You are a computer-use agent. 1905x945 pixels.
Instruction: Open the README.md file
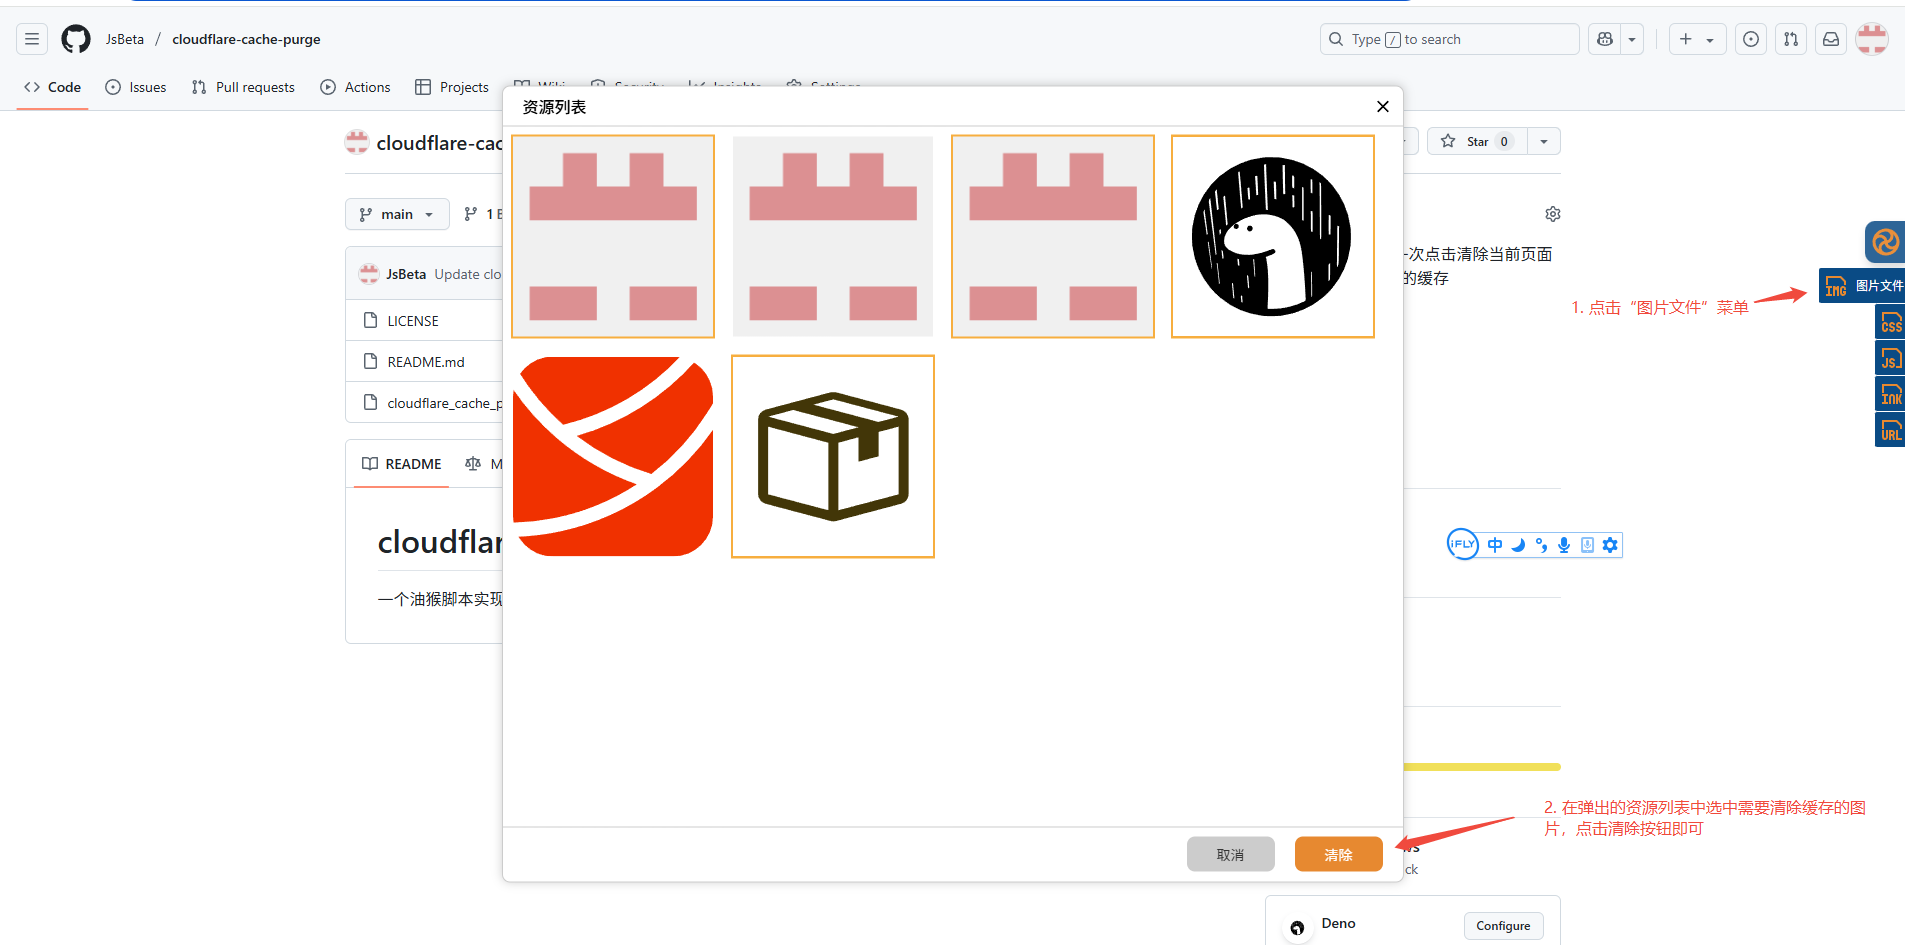(426, 362)
